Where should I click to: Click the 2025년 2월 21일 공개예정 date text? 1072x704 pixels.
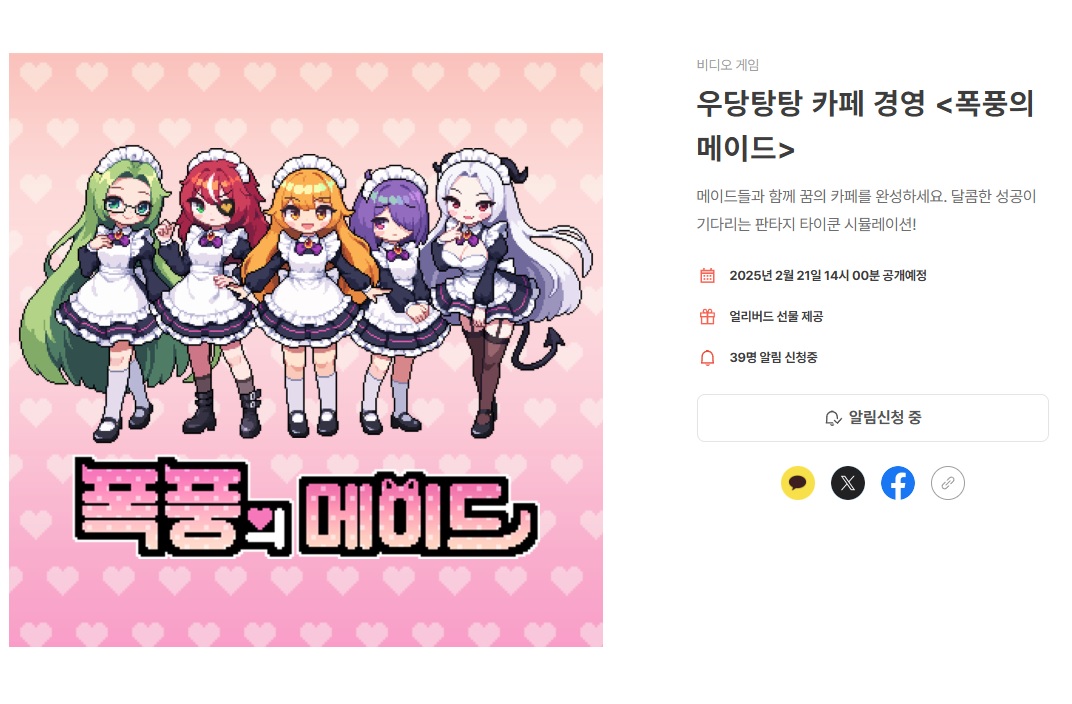click(x=827, y=275)
